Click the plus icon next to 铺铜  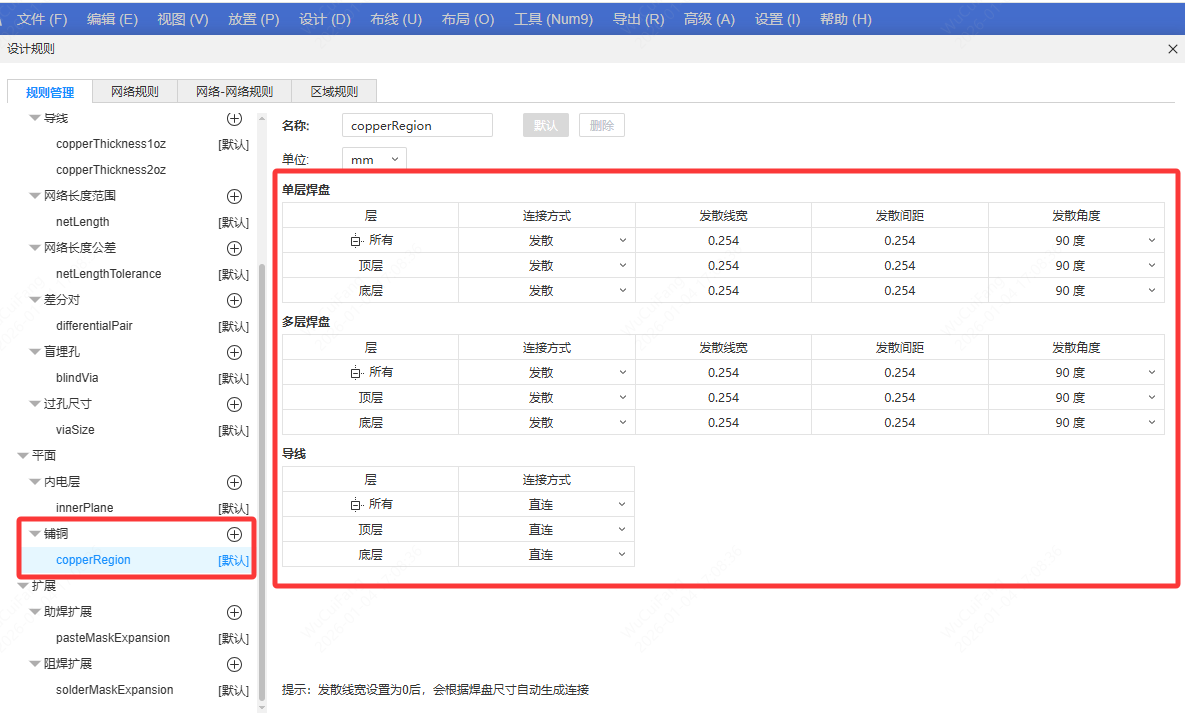[234, 534]
